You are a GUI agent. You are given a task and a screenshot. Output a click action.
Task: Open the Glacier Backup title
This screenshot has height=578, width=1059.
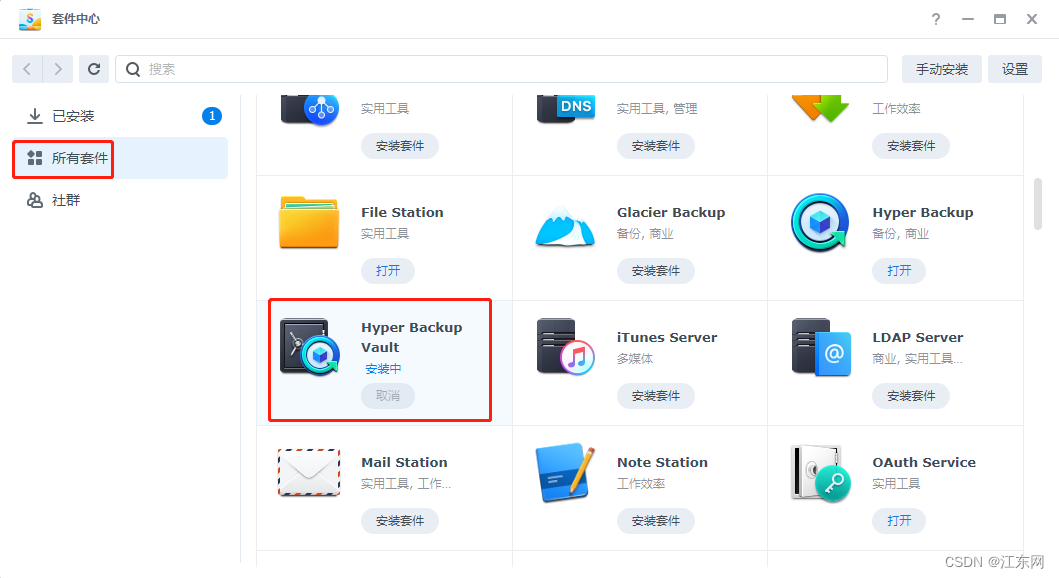click(671, 212)
